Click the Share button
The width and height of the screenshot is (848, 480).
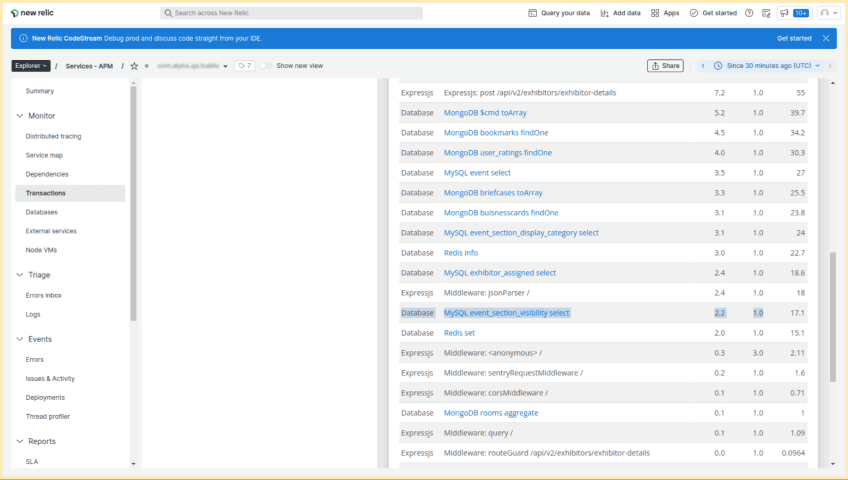click(665, 66)
